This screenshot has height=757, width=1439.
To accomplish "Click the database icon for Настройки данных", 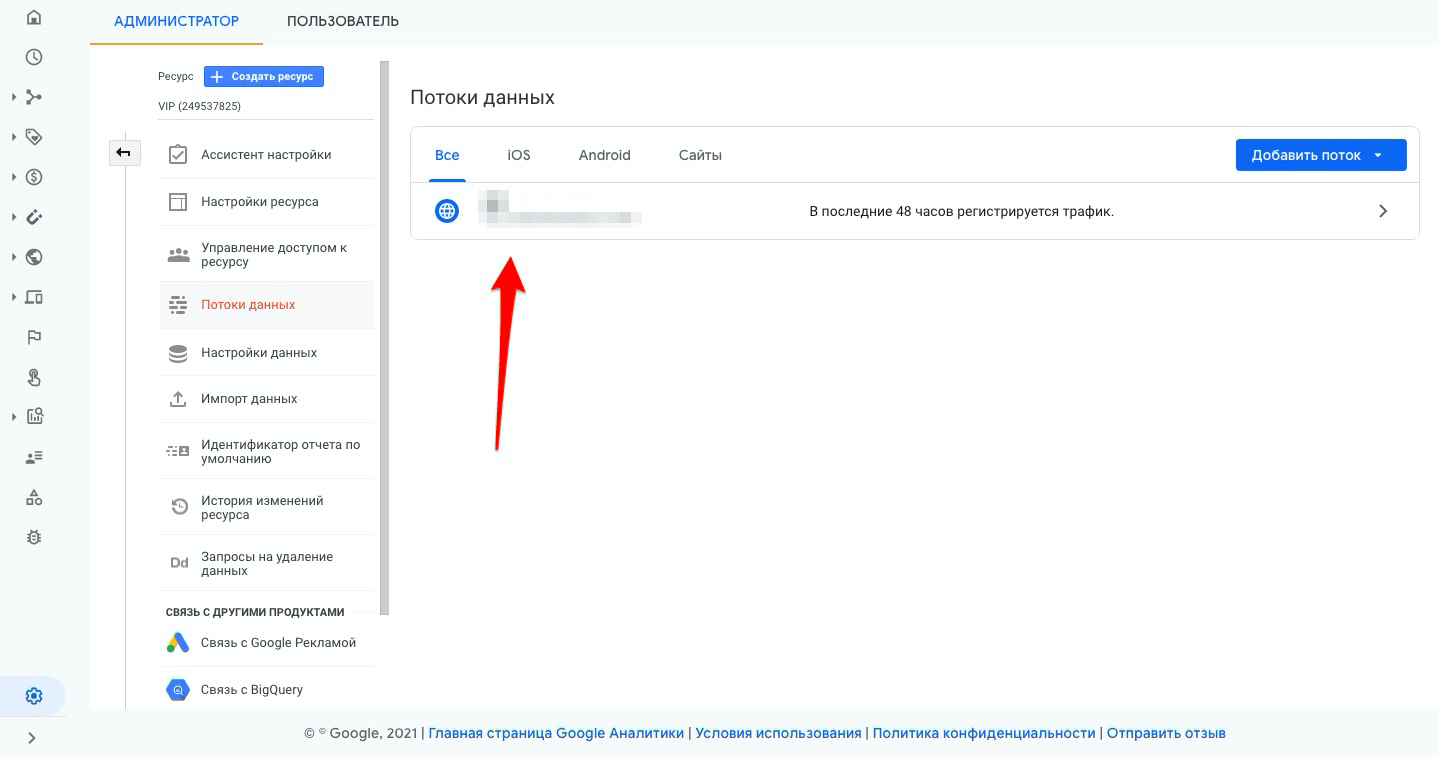I will pyautogui.click(x=178, y=353).
